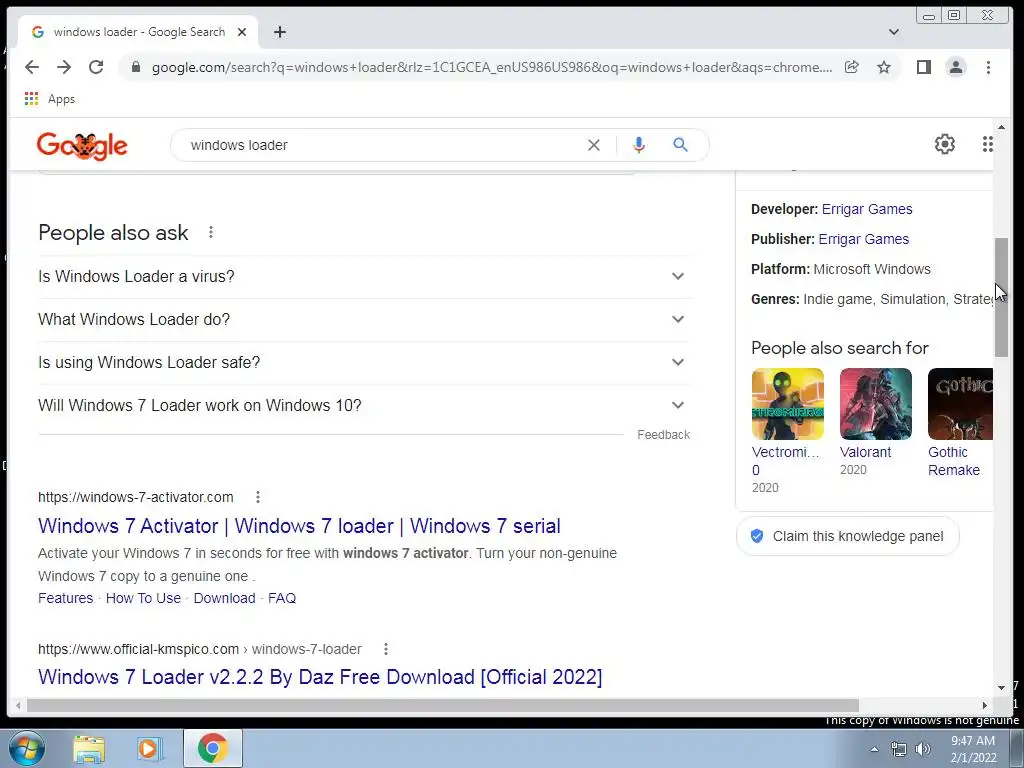Open the tab search dropdown arrow
The width and height of the screenshot is (1024, 768).
pos(894,32)
